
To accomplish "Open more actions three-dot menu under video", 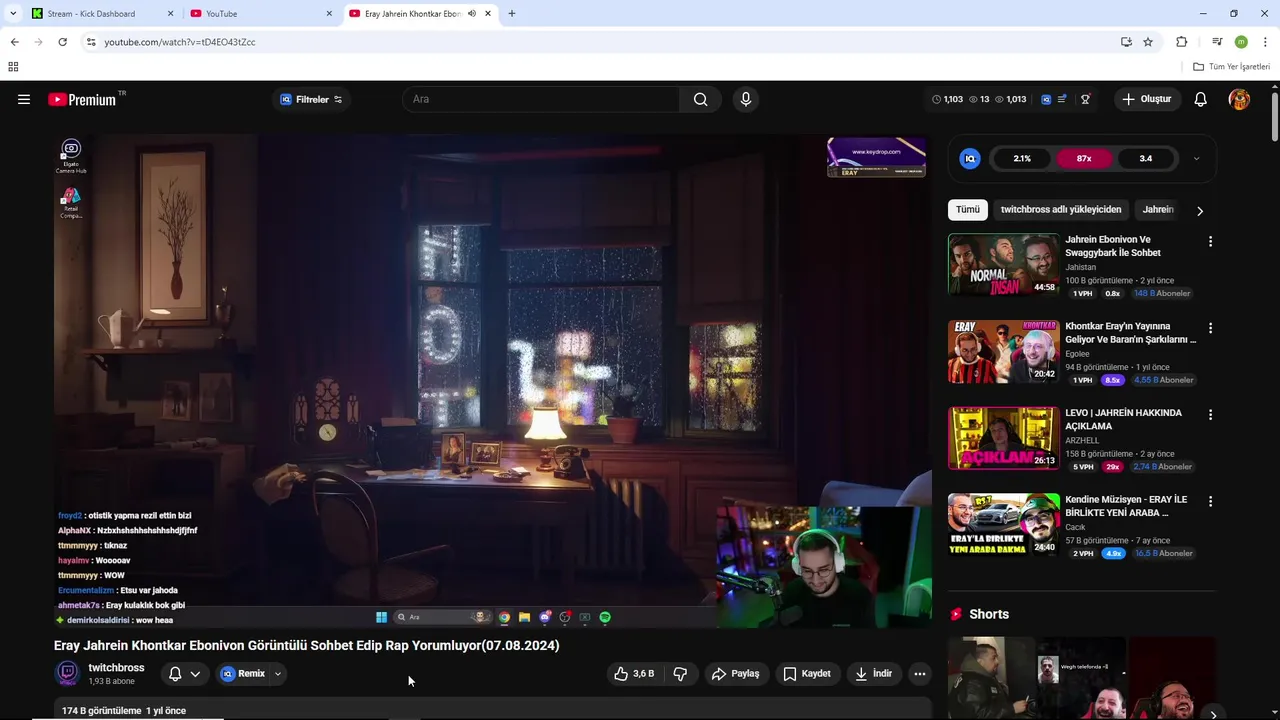I will tap(920, 674).
